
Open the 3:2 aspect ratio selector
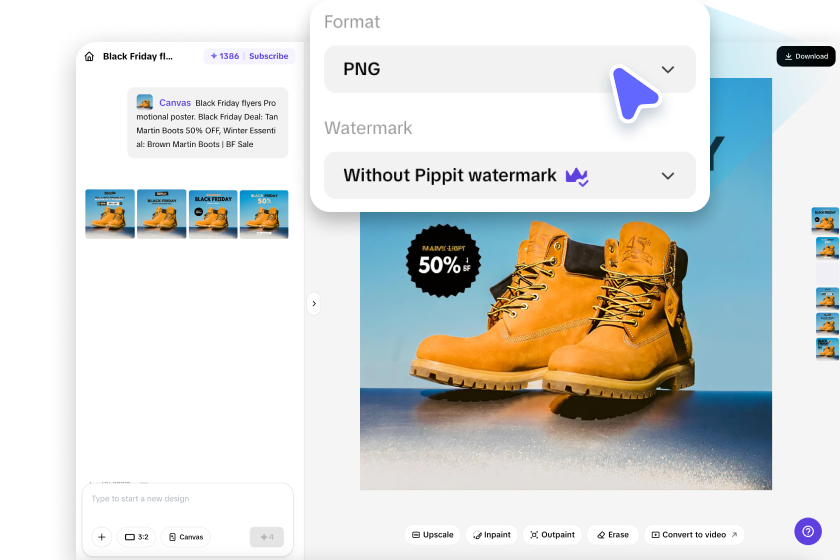tap(137, 537)
